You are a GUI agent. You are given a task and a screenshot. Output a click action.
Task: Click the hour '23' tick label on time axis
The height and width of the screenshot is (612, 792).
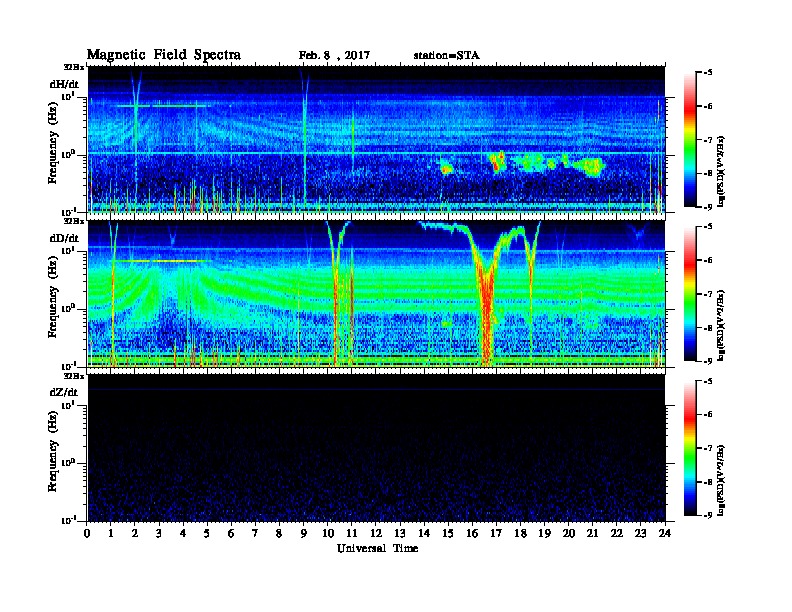click(x=641, y=533)
